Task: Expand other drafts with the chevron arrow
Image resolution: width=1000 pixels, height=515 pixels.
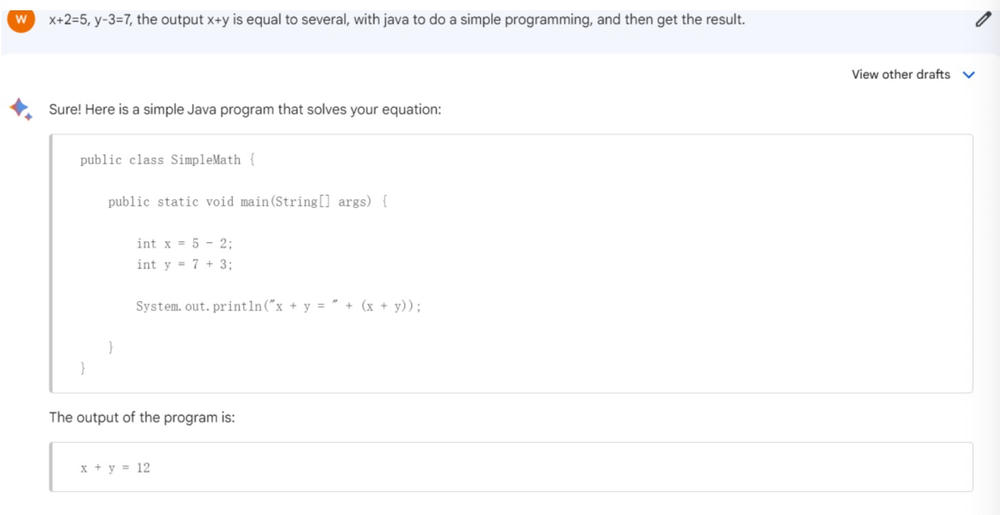Action: coord(968,75)
